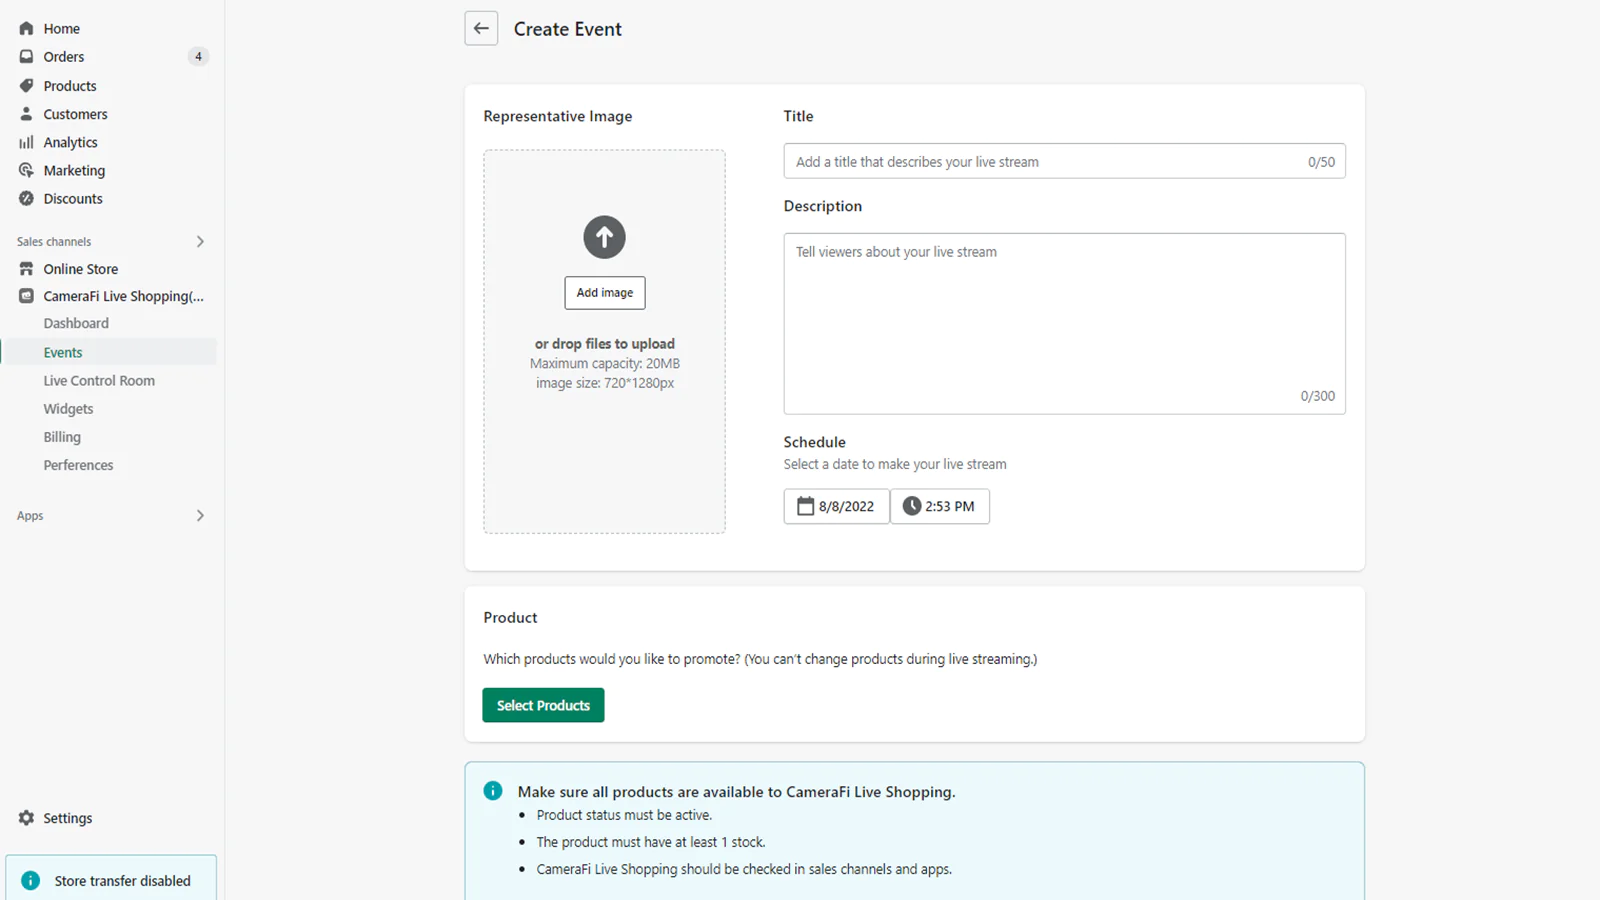
Task: Expand the Apps section chevron
Action: coord(200,516)
